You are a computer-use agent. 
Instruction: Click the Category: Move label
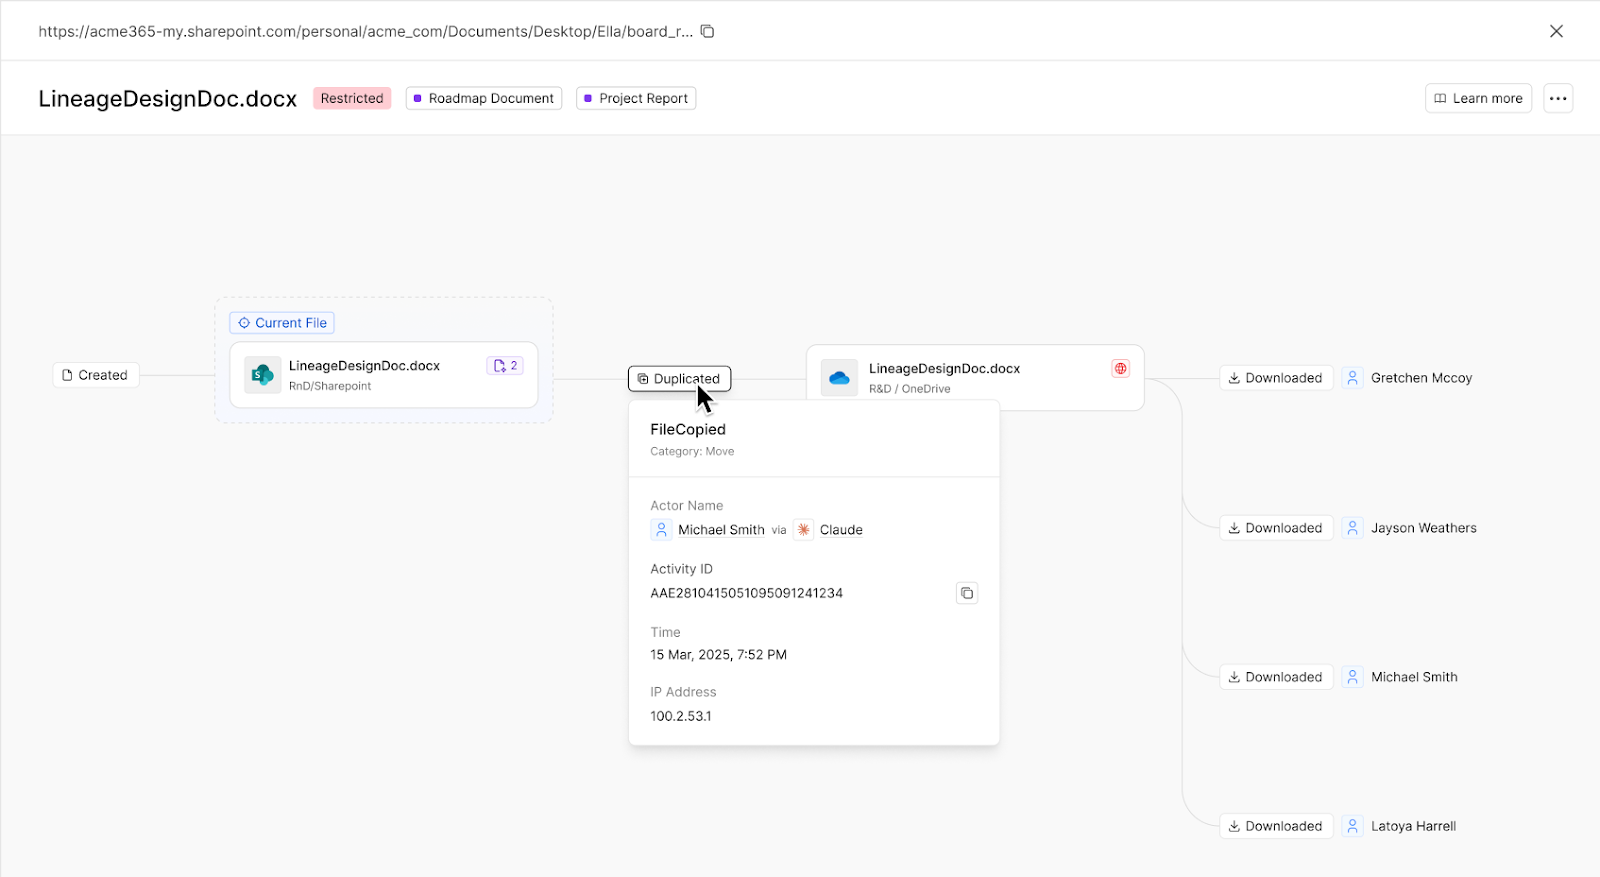692,452
